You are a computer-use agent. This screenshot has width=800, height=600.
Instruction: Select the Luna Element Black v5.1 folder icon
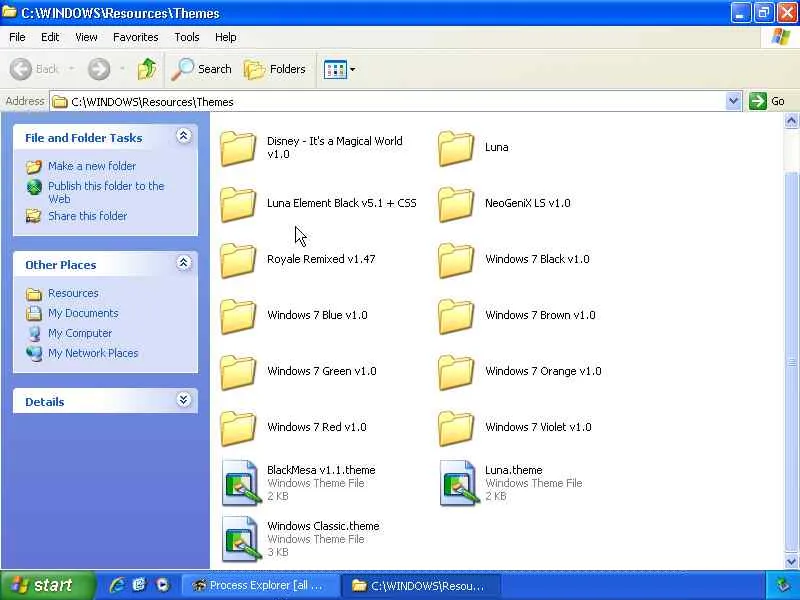tap(238, 204)
